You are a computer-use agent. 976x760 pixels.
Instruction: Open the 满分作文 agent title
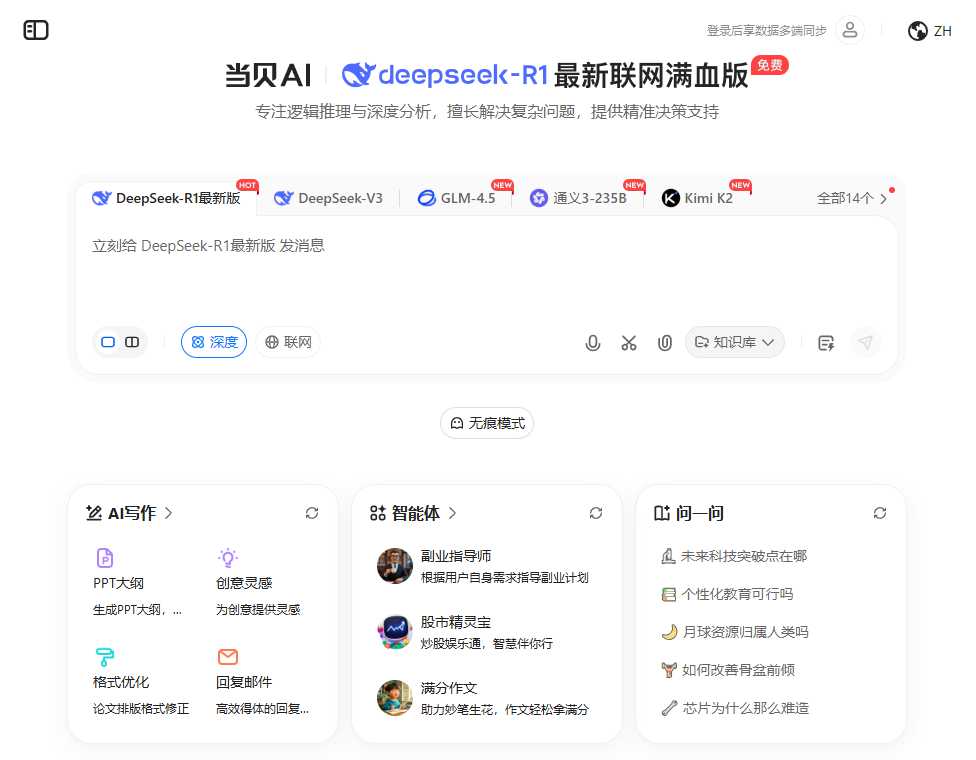449,688
